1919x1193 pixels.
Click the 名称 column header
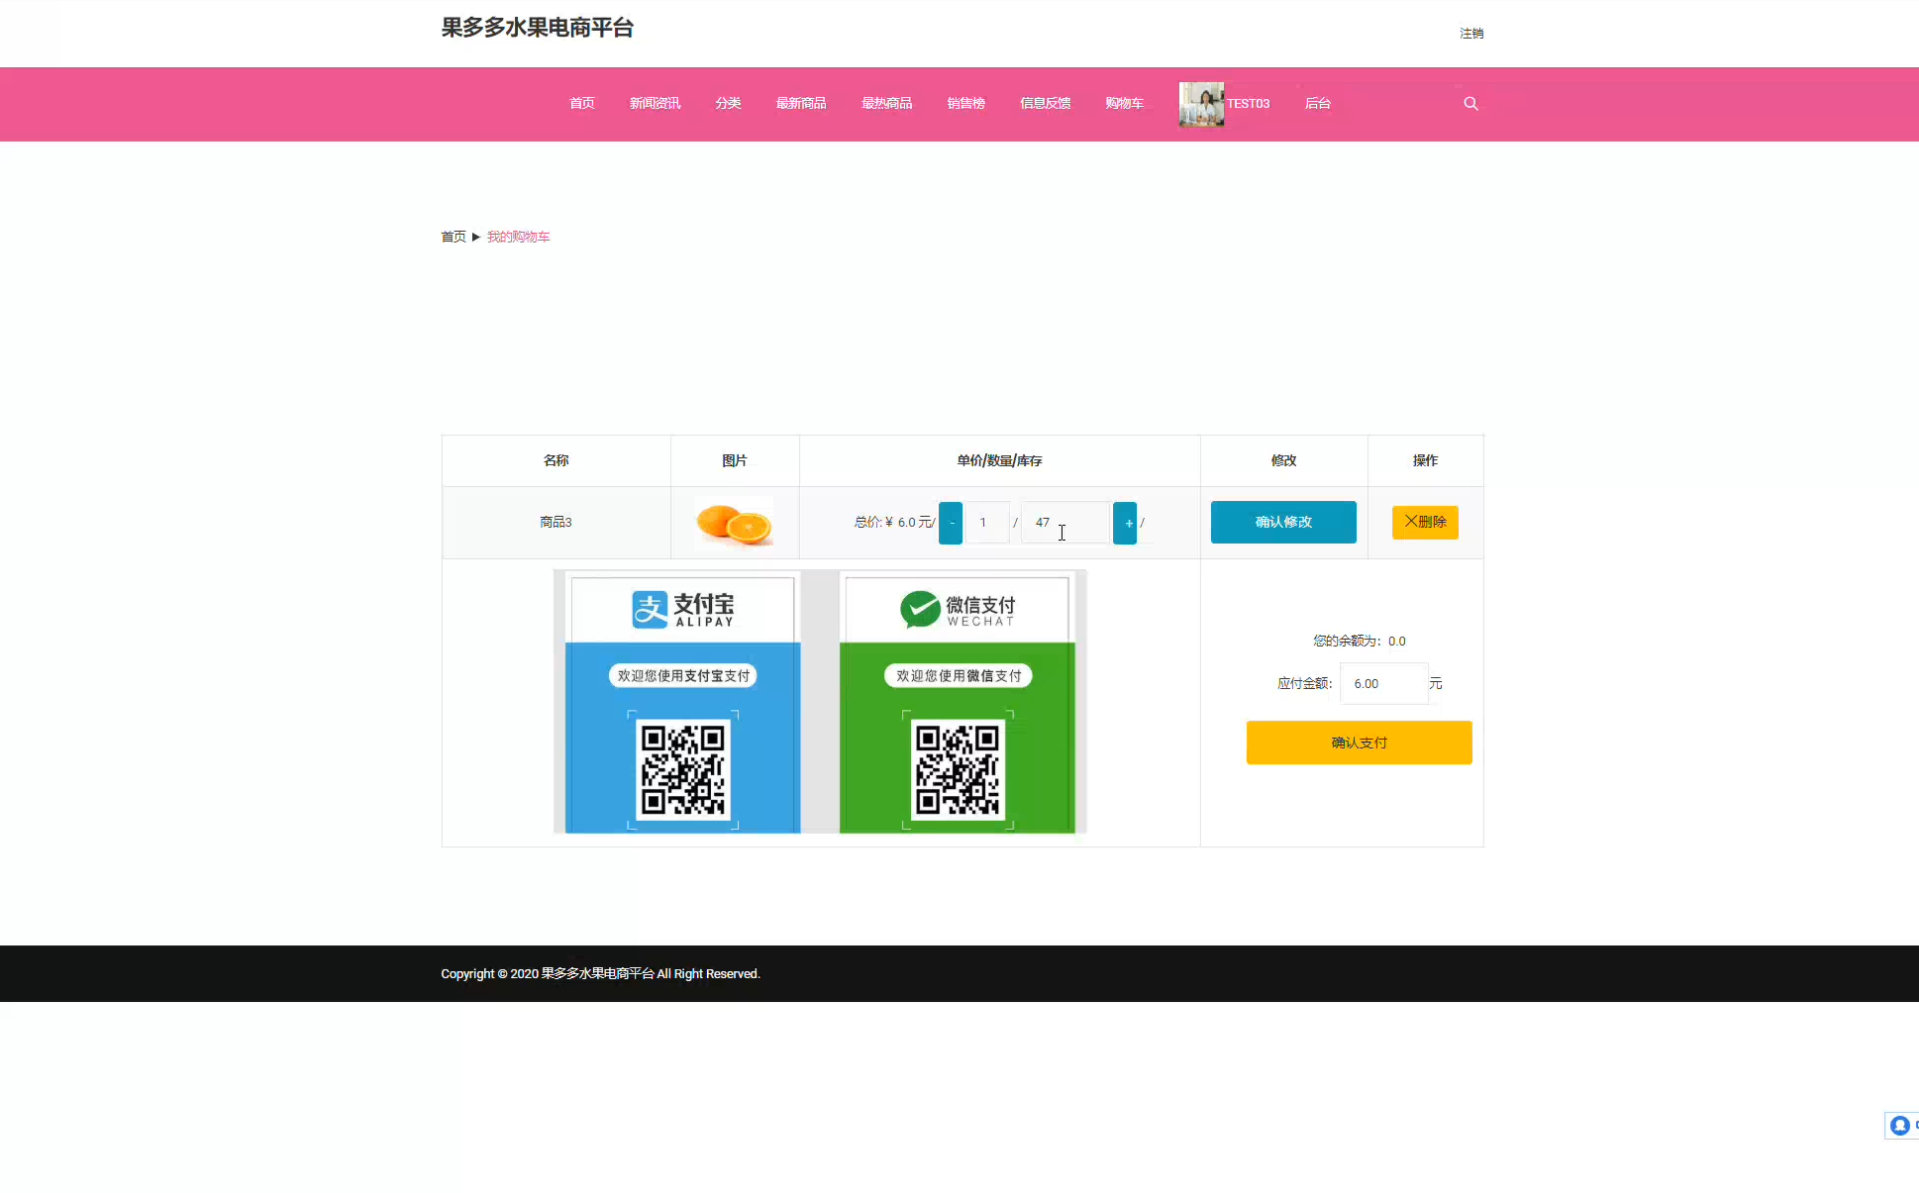click(x=556, y=460)
